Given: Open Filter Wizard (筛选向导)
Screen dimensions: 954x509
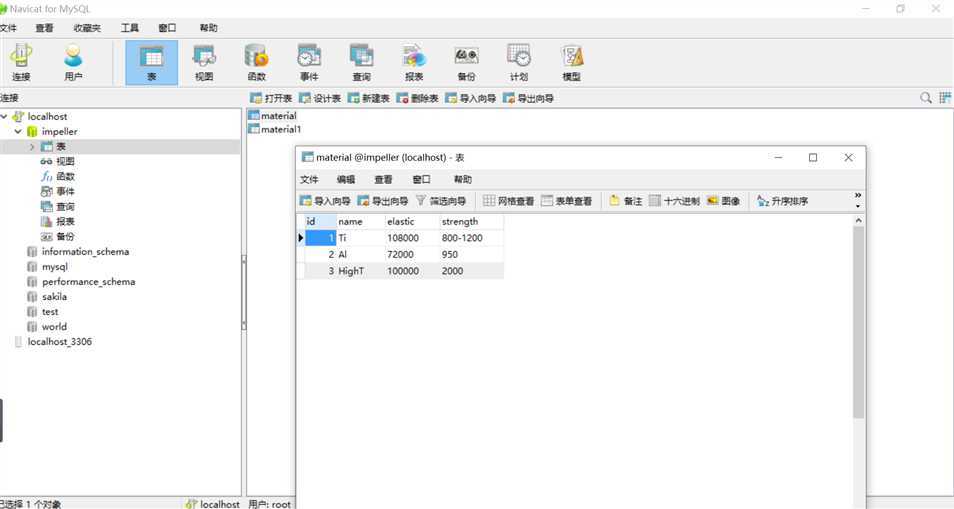Looking at the screenshot, I should click(441, 201).
